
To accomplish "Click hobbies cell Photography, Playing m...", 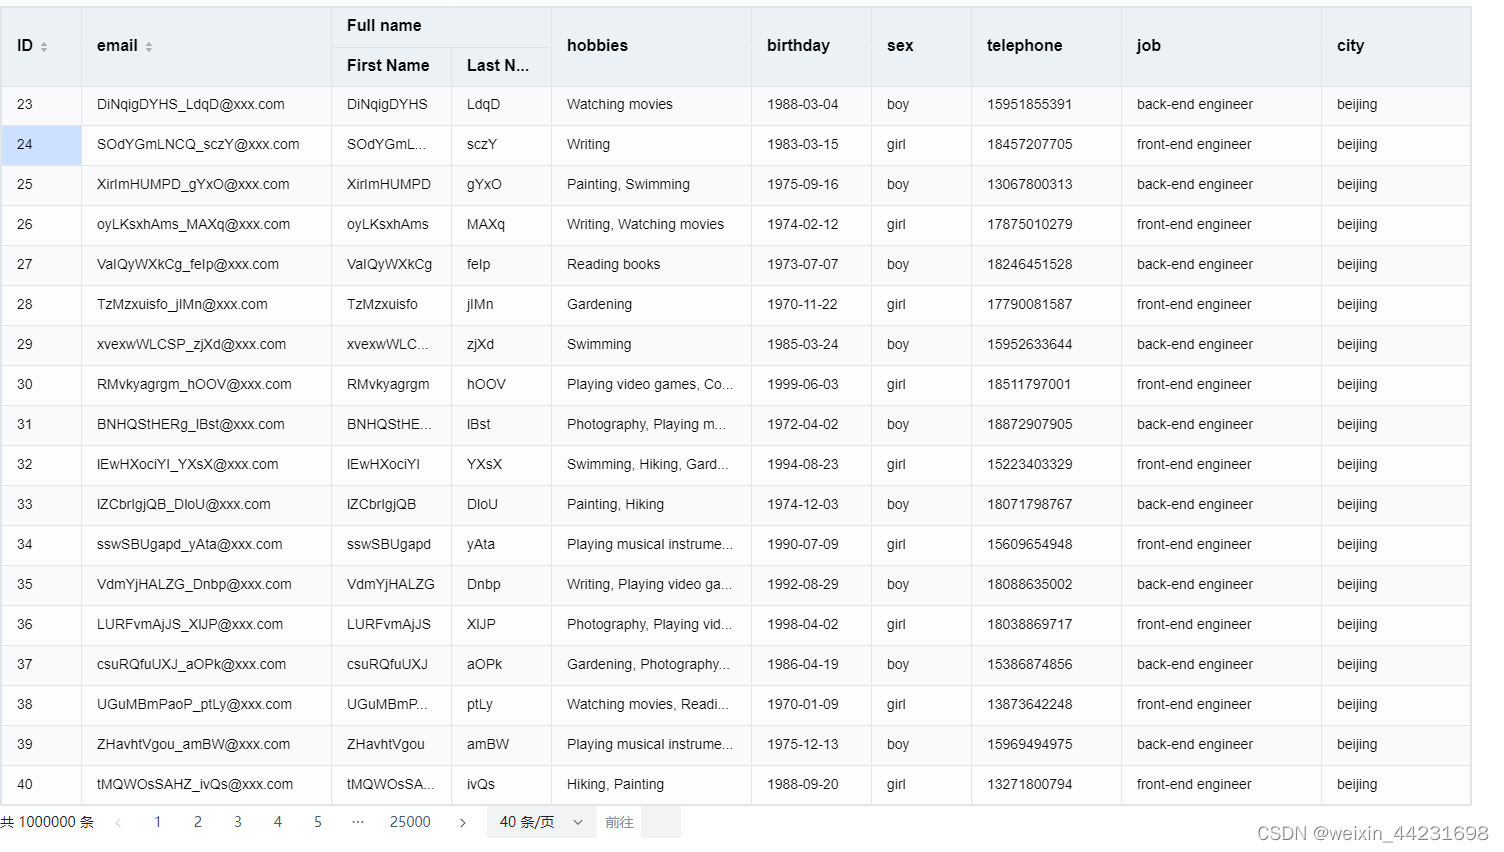I will pos(646,425).
